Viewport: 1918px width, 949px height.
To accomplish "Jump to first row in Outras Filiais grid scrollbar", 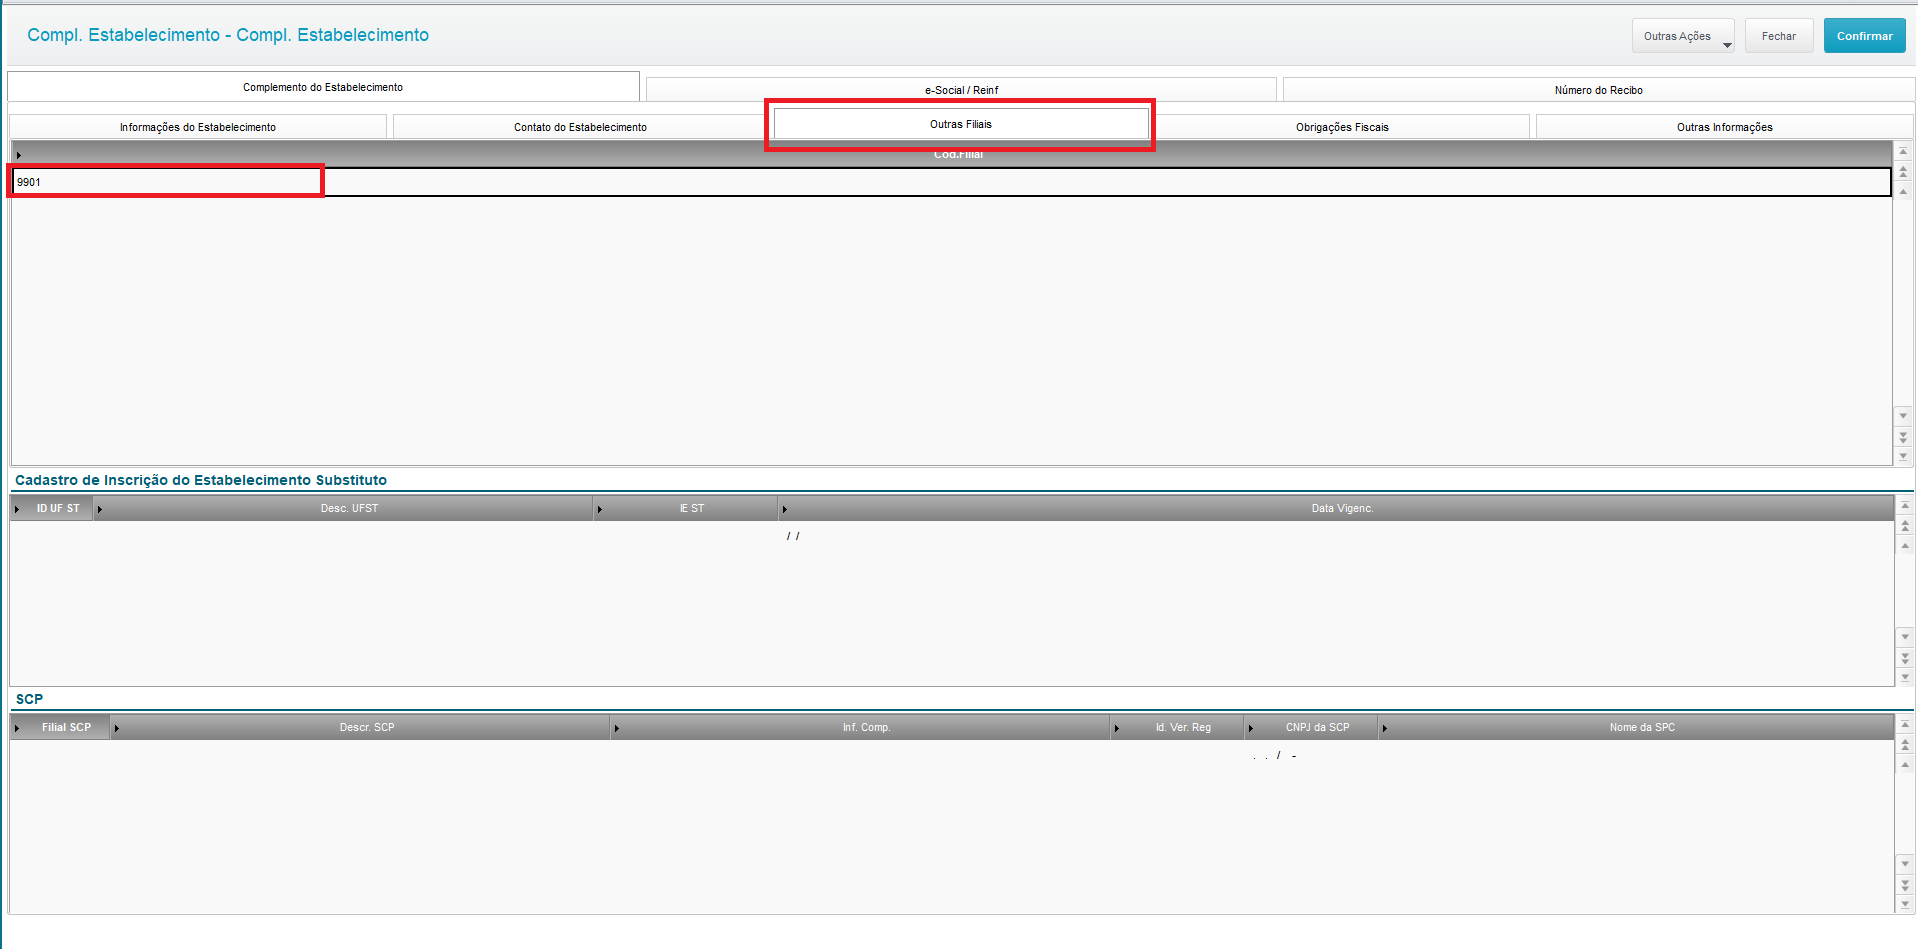I will click(x=1903, y=152).
